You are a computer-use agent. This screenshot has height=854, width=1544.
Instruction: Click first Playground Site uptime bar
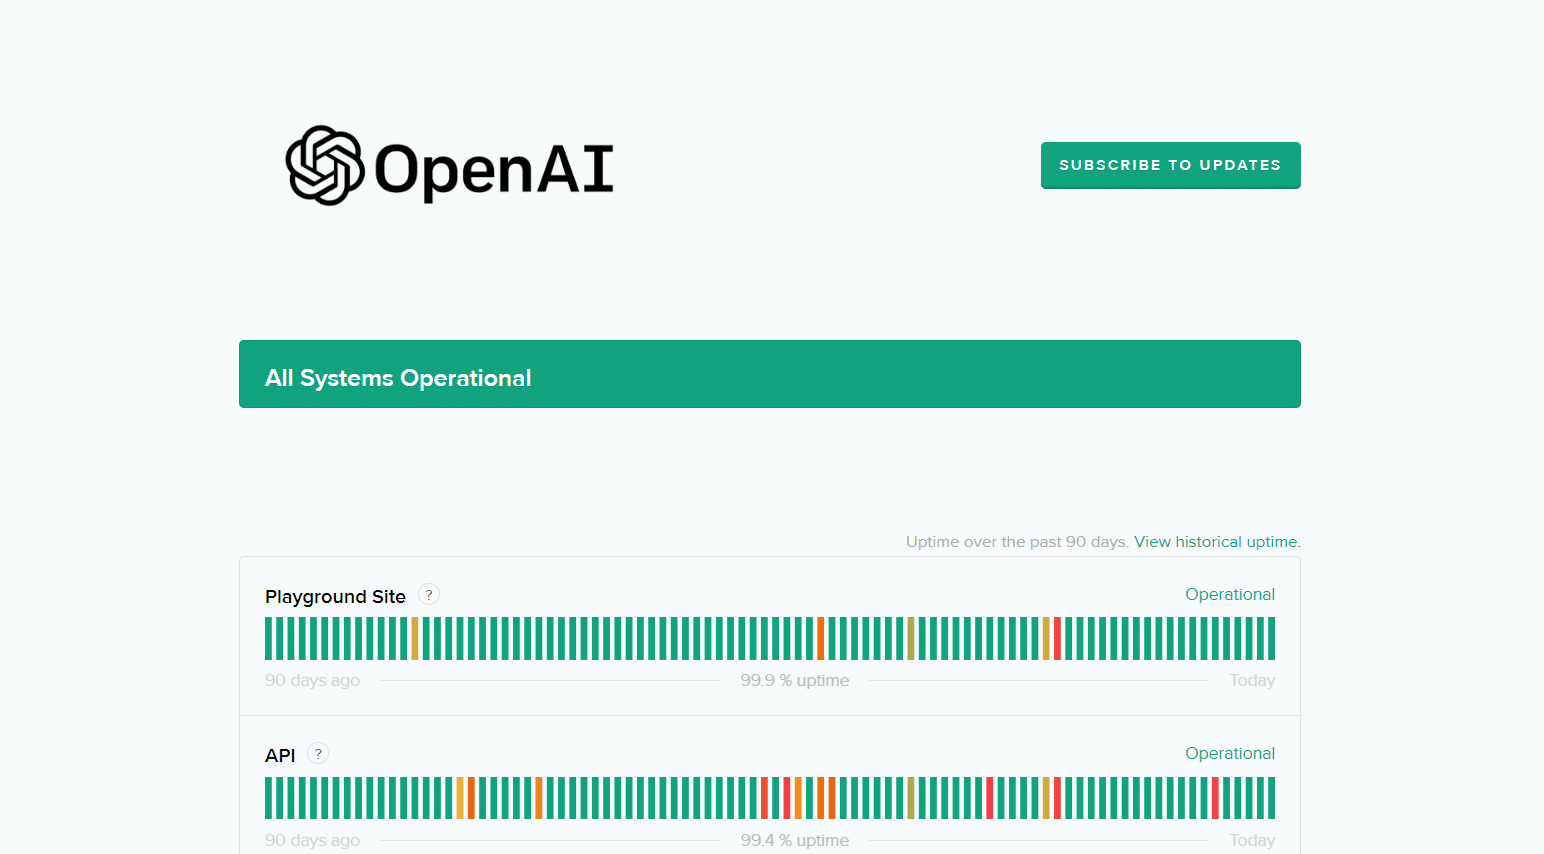tap(269, 638)
